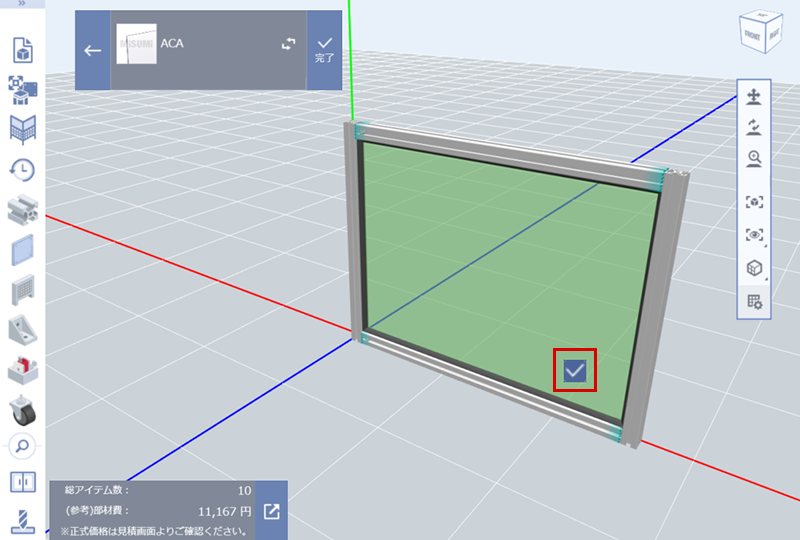Select the aluminum extrusion frame icon
Image resolution: width=800 pixels, height=540 pixels.
(22, 209)
